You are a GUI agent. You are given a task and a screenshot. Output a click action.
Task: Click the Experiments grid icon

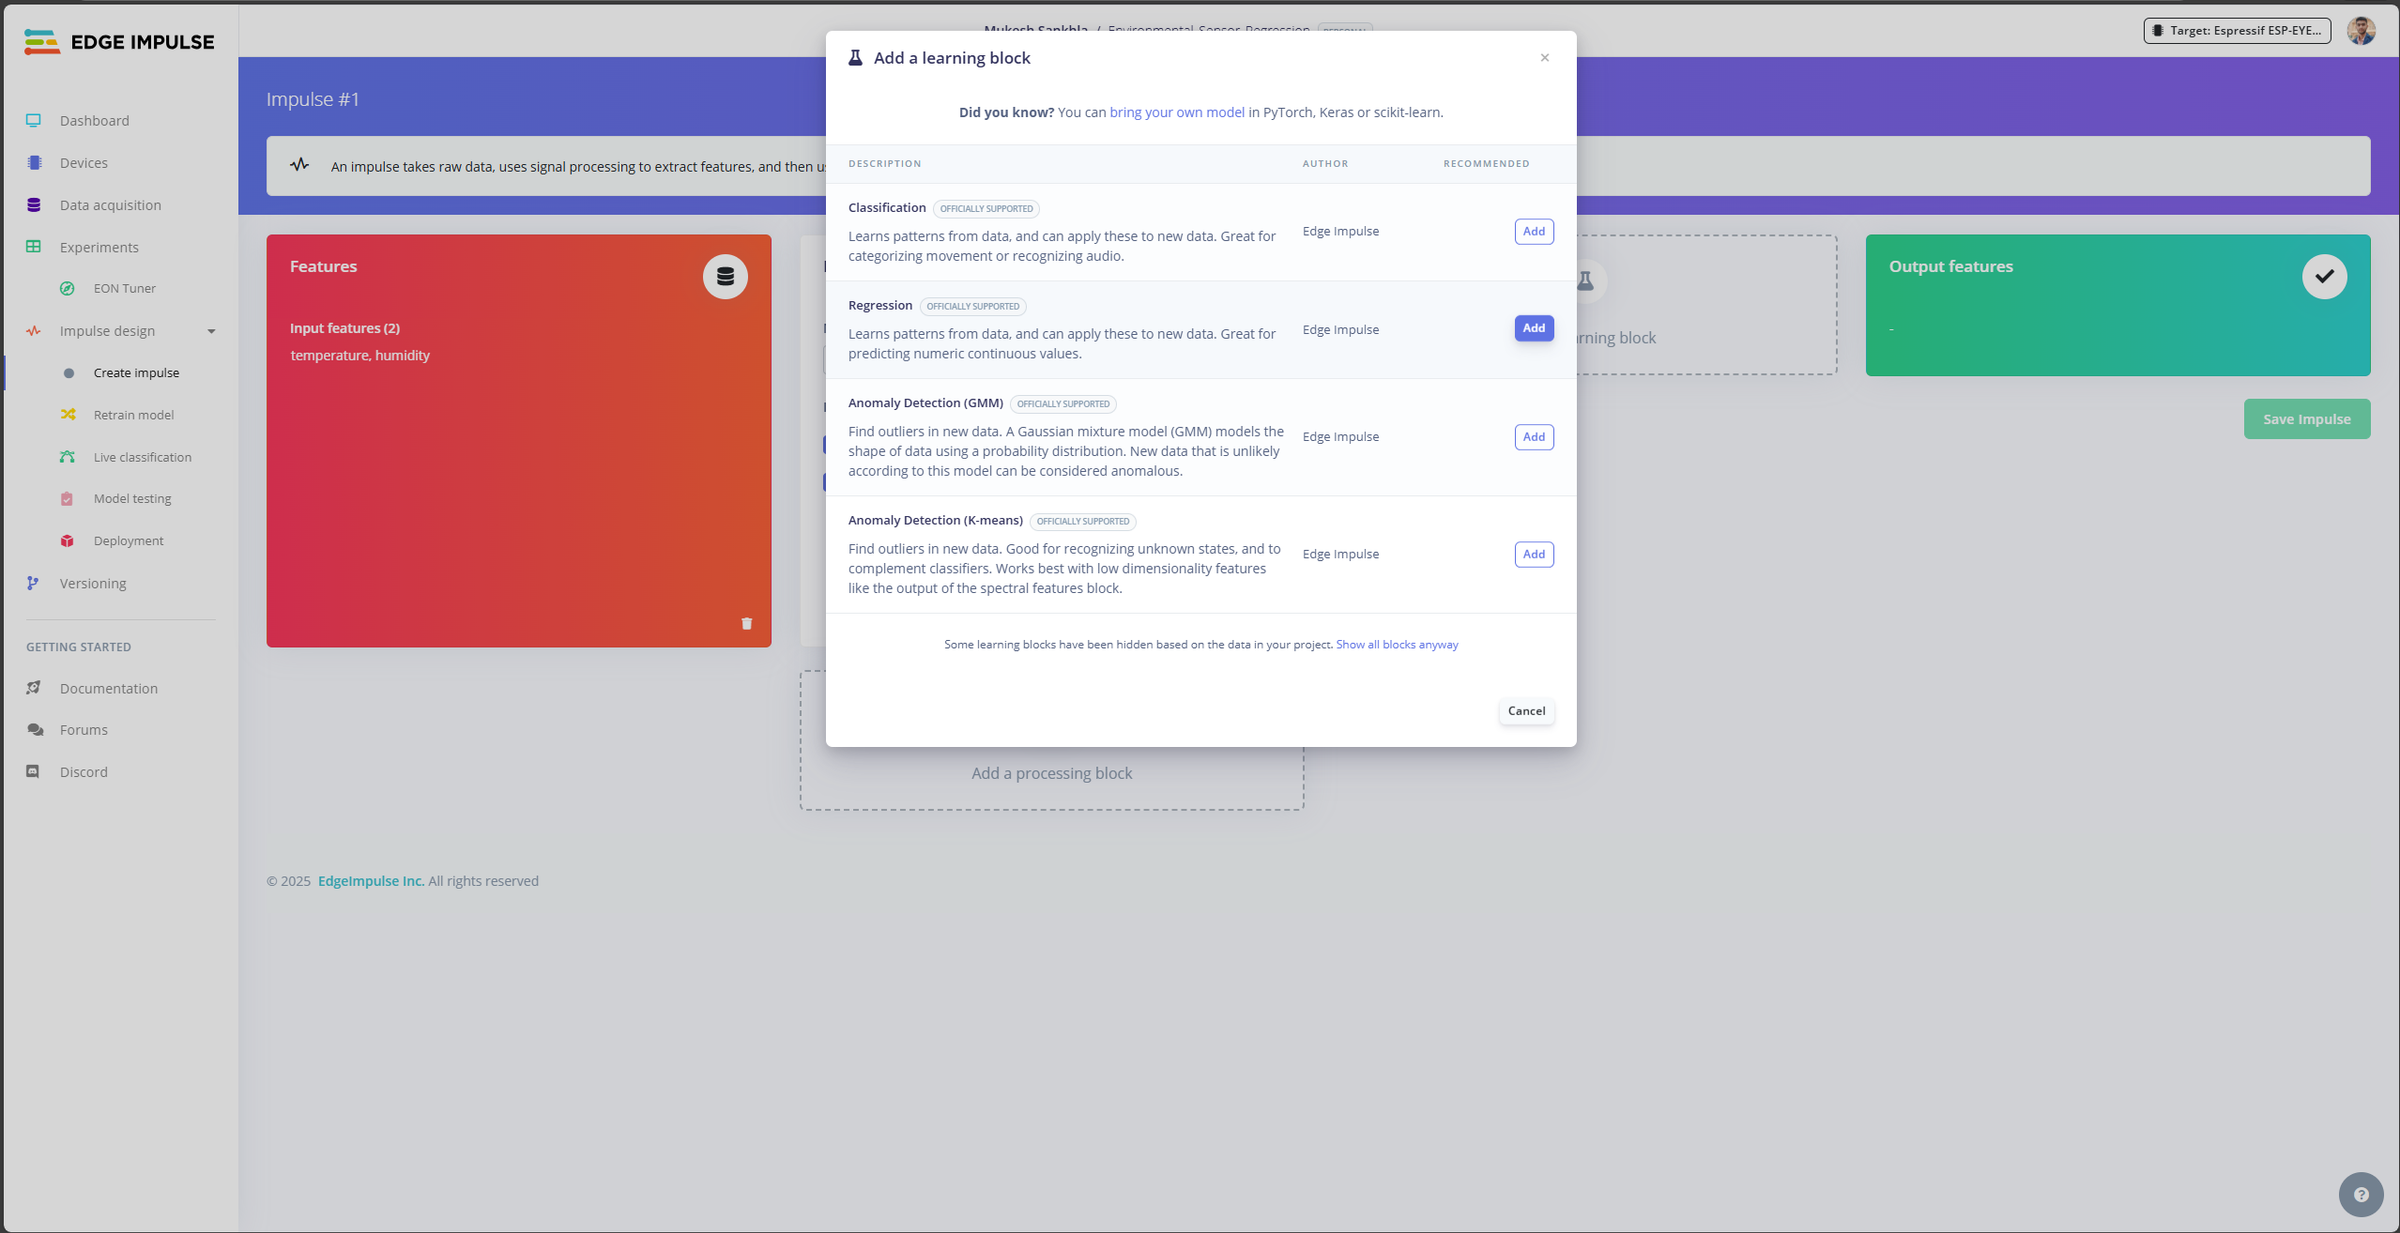(x=34, y=246)
